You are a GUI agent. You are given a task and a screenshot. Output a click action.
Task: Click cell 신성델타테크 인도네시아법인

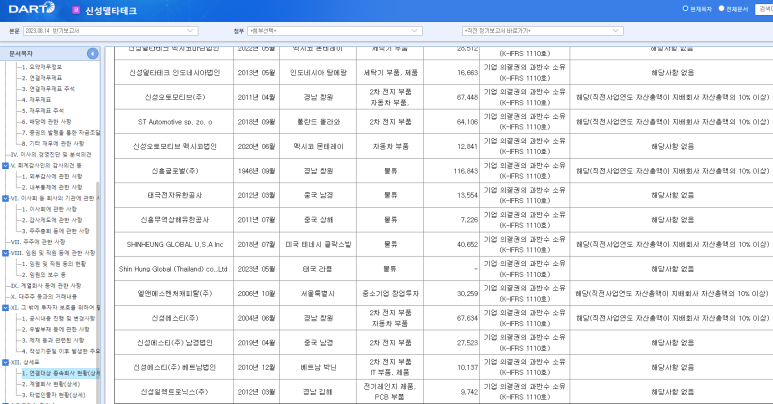(175, 73)
